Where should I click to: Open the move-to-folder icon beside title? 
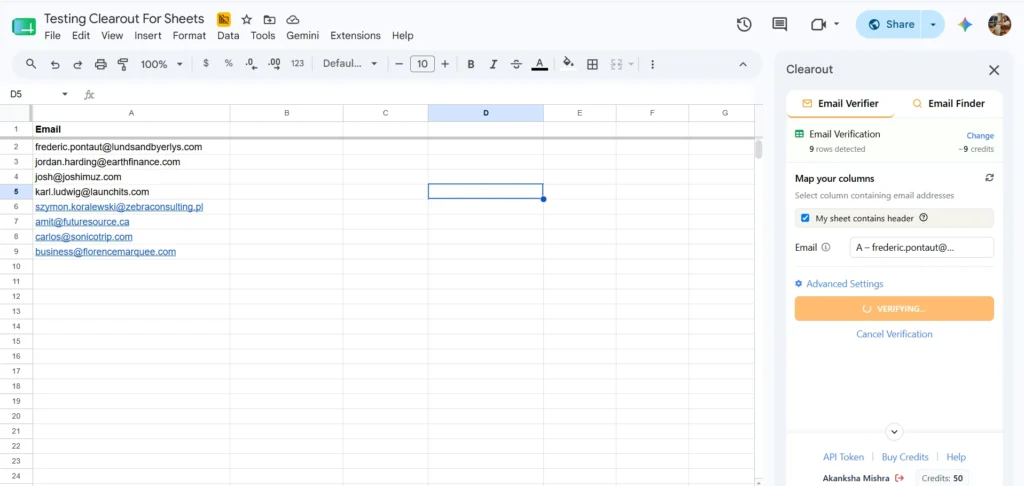(269, 20)
